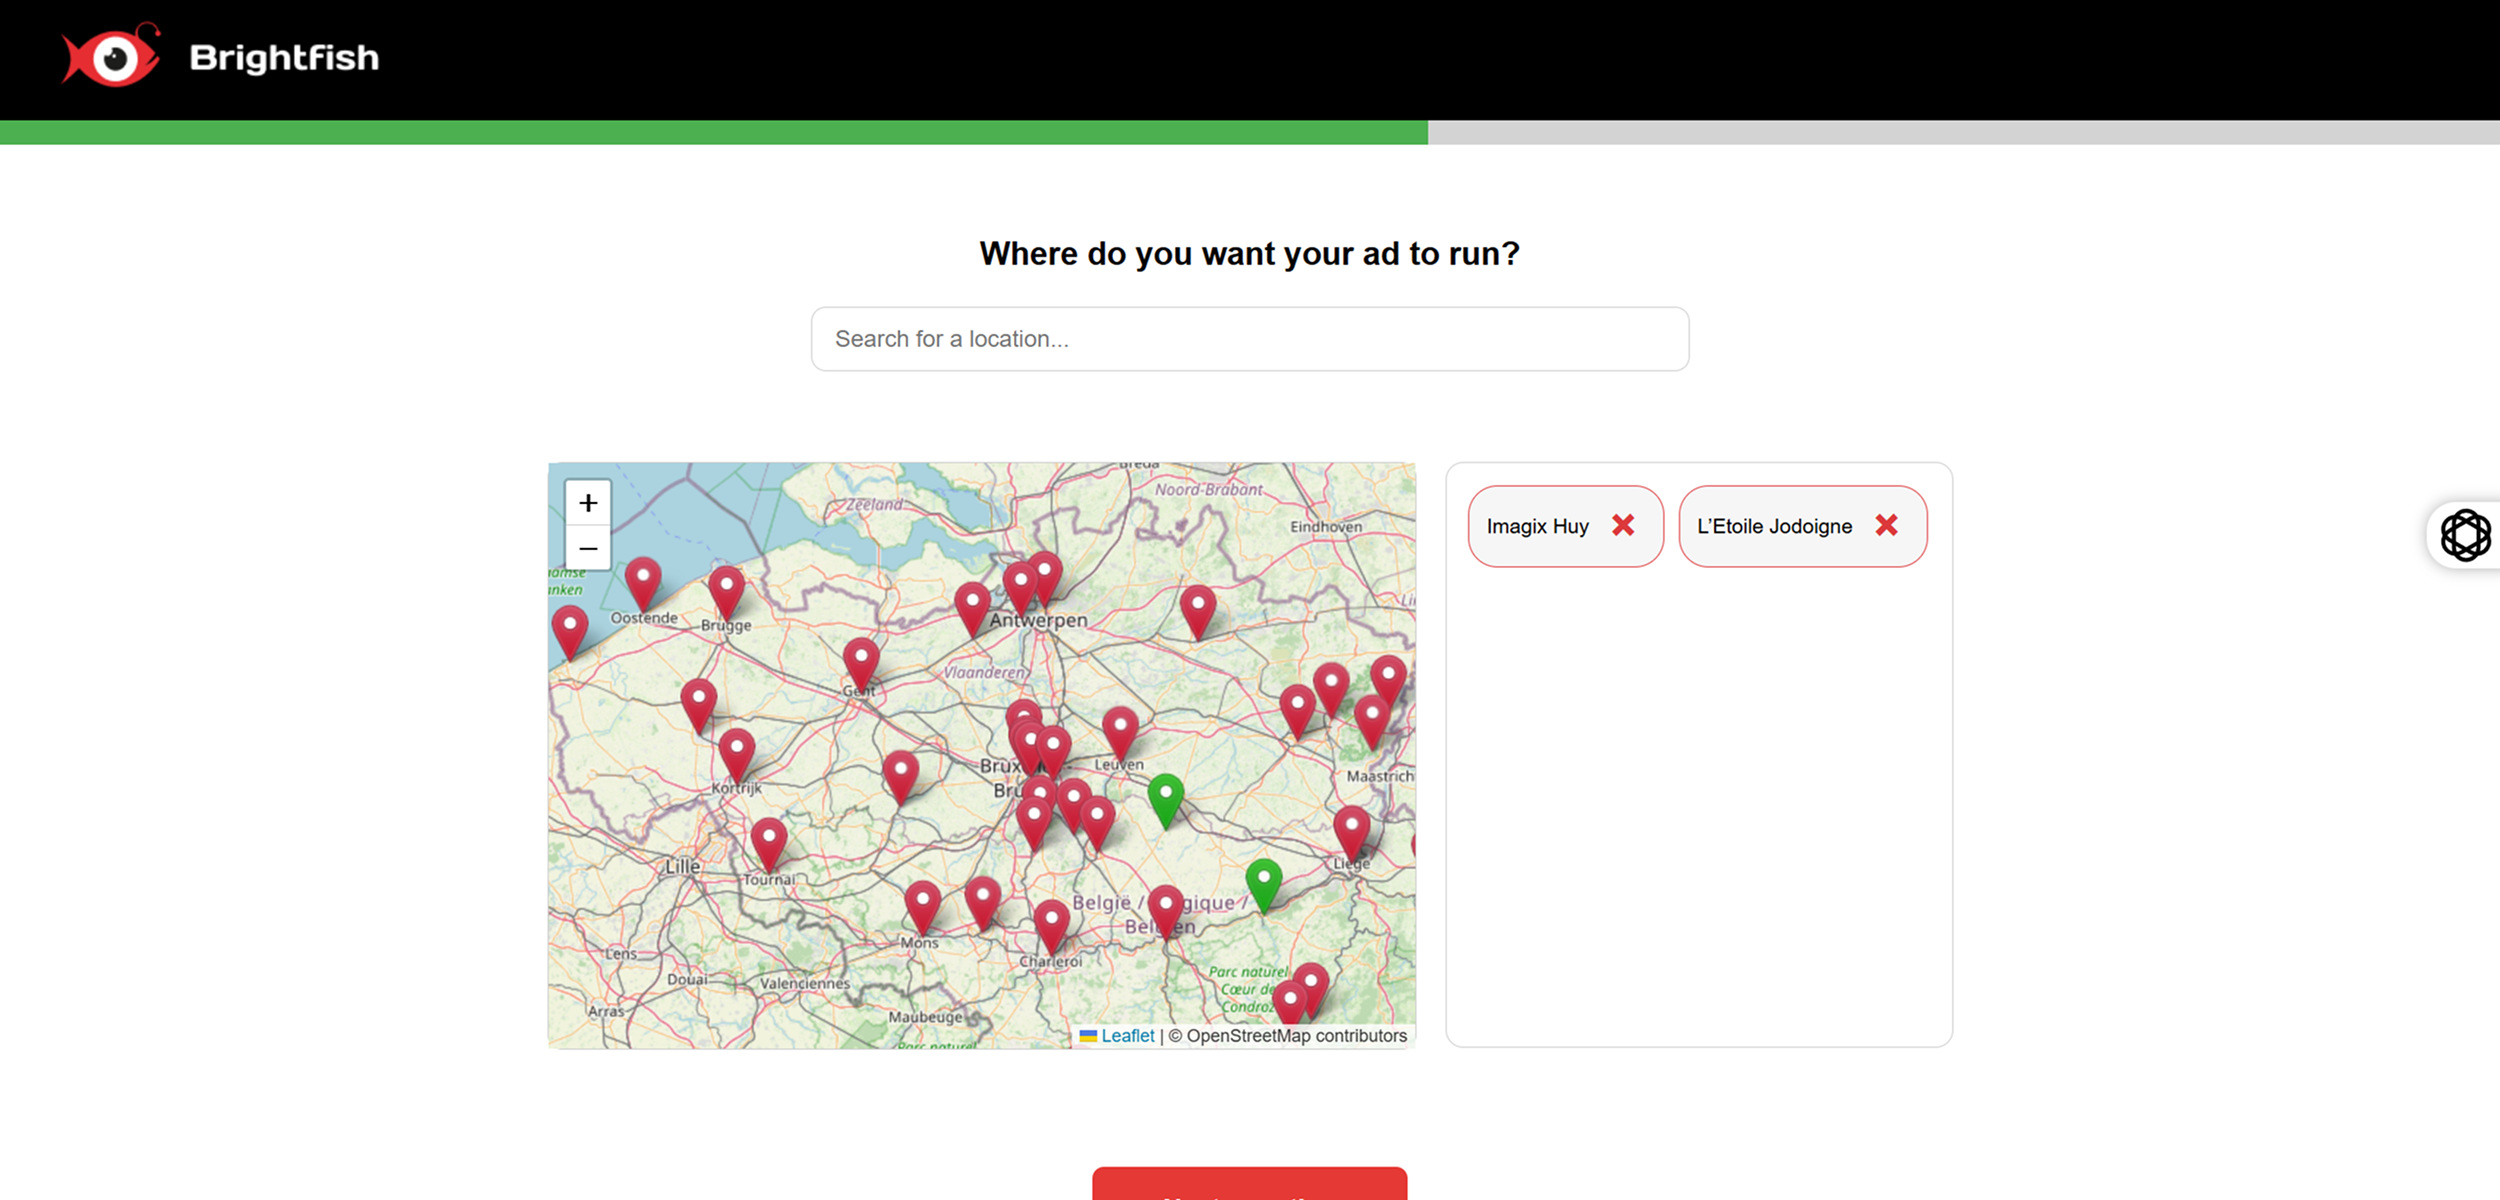2500x1200 pixels.
Task: Select the map pin above Charleroi label
Action: 1051,926
